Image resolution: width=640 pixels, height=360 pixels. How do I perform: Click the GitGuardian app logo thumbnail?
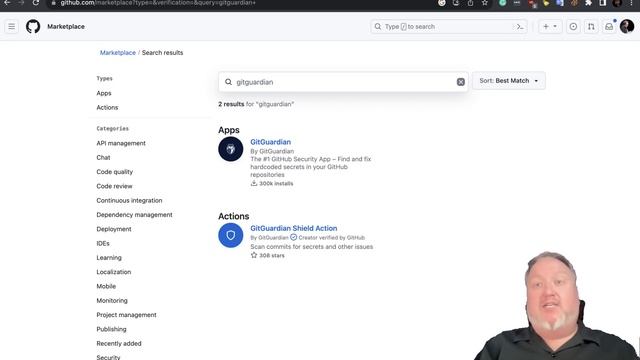click(231, 149)
